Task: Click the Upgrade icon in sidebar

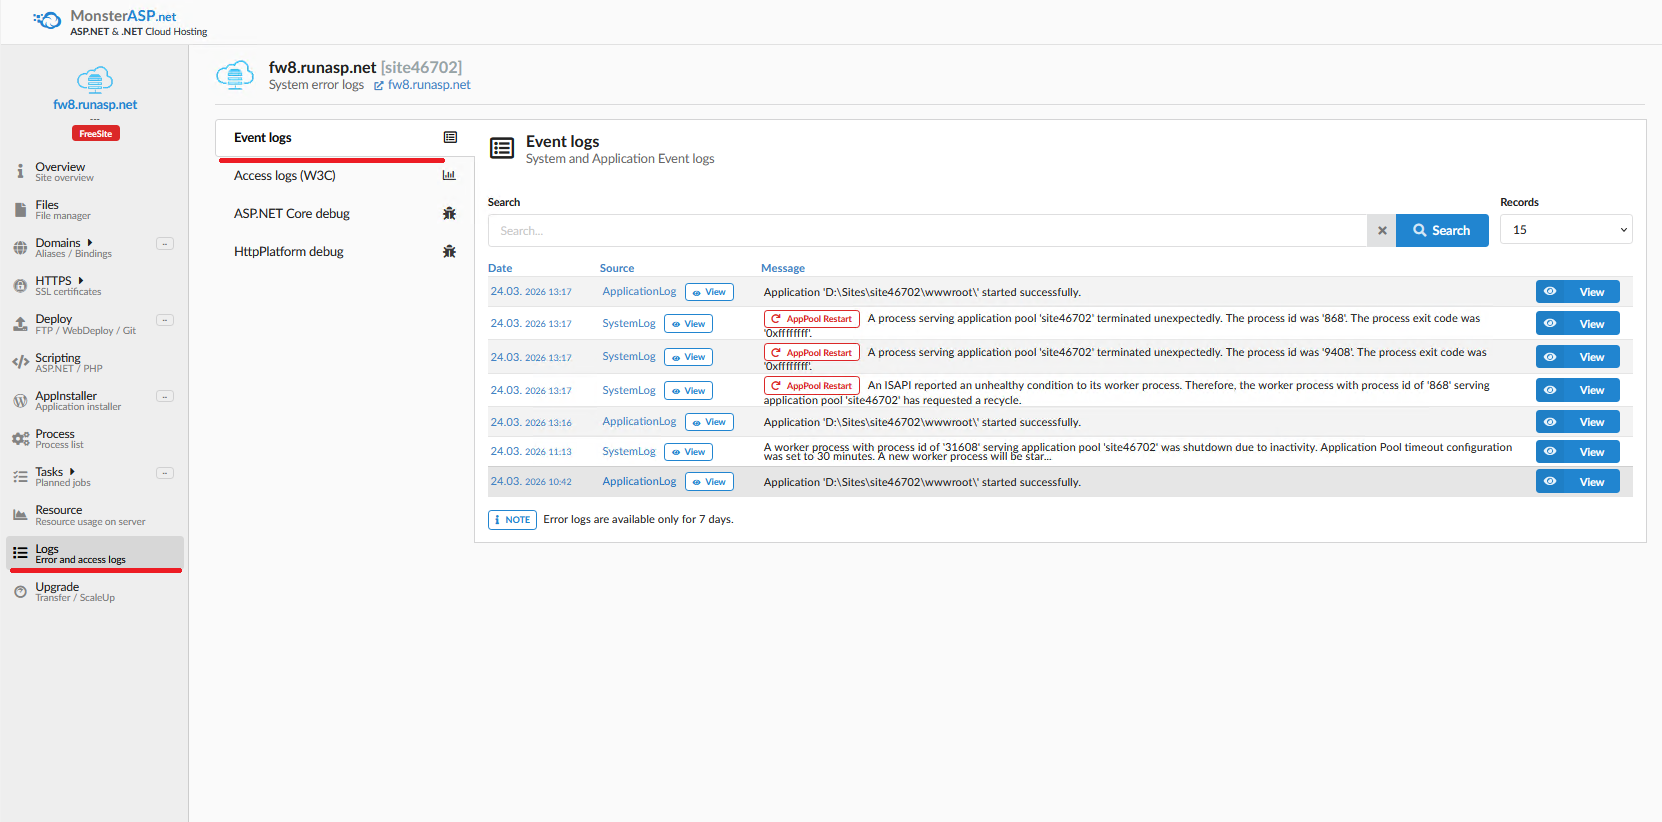Action: tap(20, 592)
